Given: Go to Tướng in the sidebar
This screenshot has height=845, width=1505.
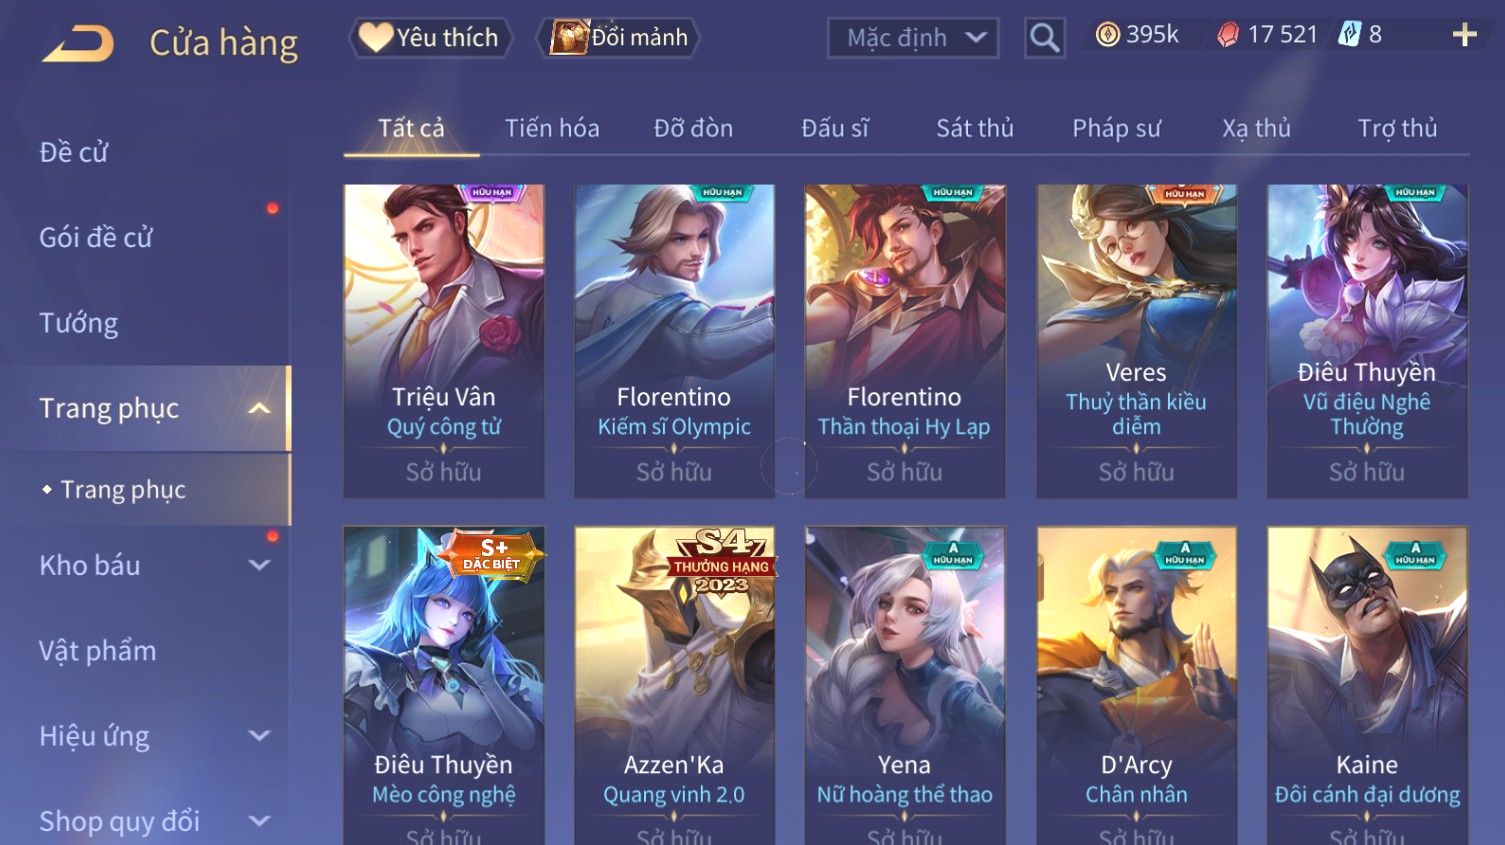Looking at the screenshot, I should [78, 323].
